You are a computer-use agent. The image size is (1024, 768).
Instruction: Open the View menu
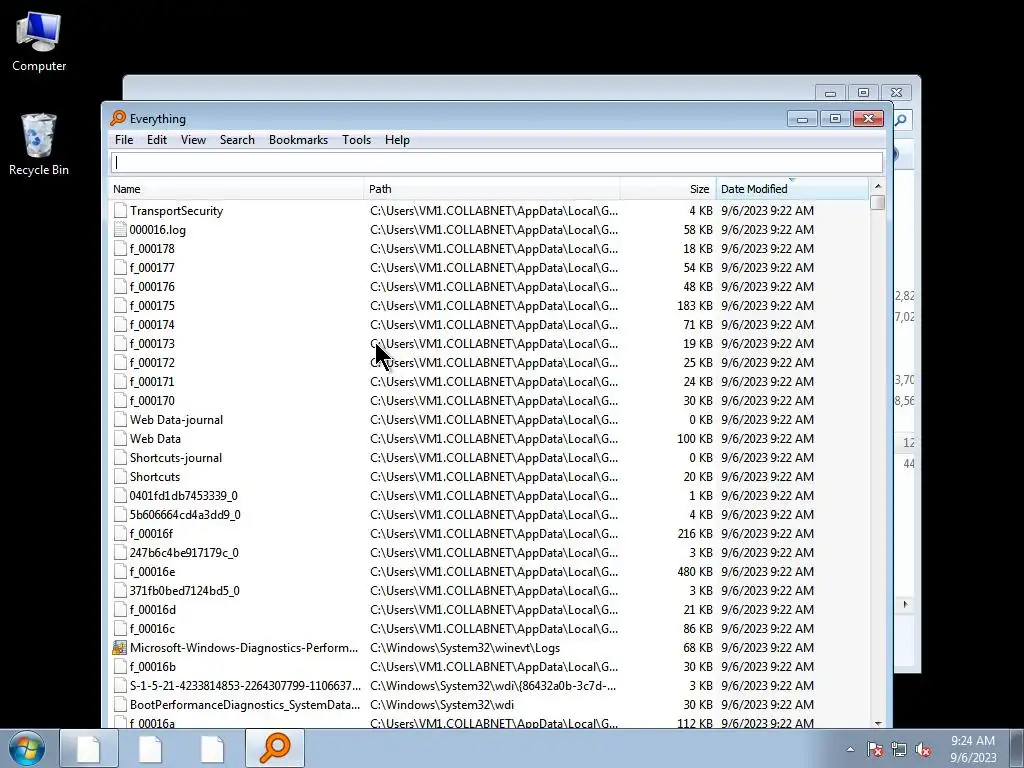193,140
